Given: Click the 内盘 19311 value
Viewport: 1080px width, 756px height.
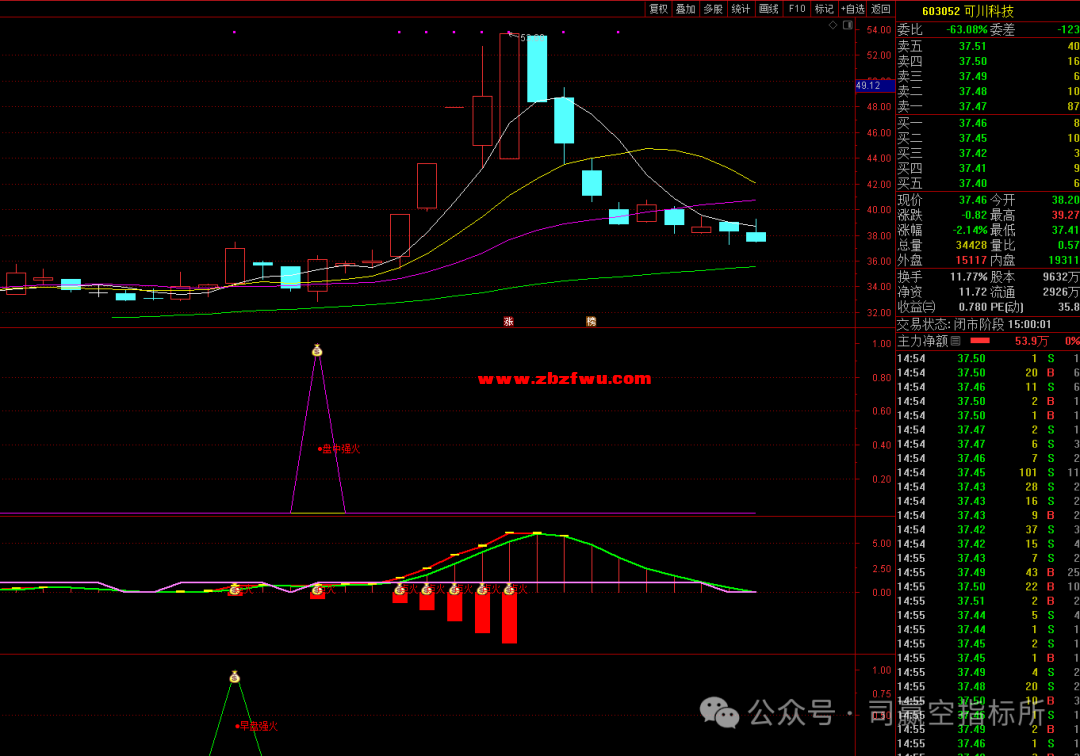Looking at the screenshot, I should click(x=1063, y=261).
